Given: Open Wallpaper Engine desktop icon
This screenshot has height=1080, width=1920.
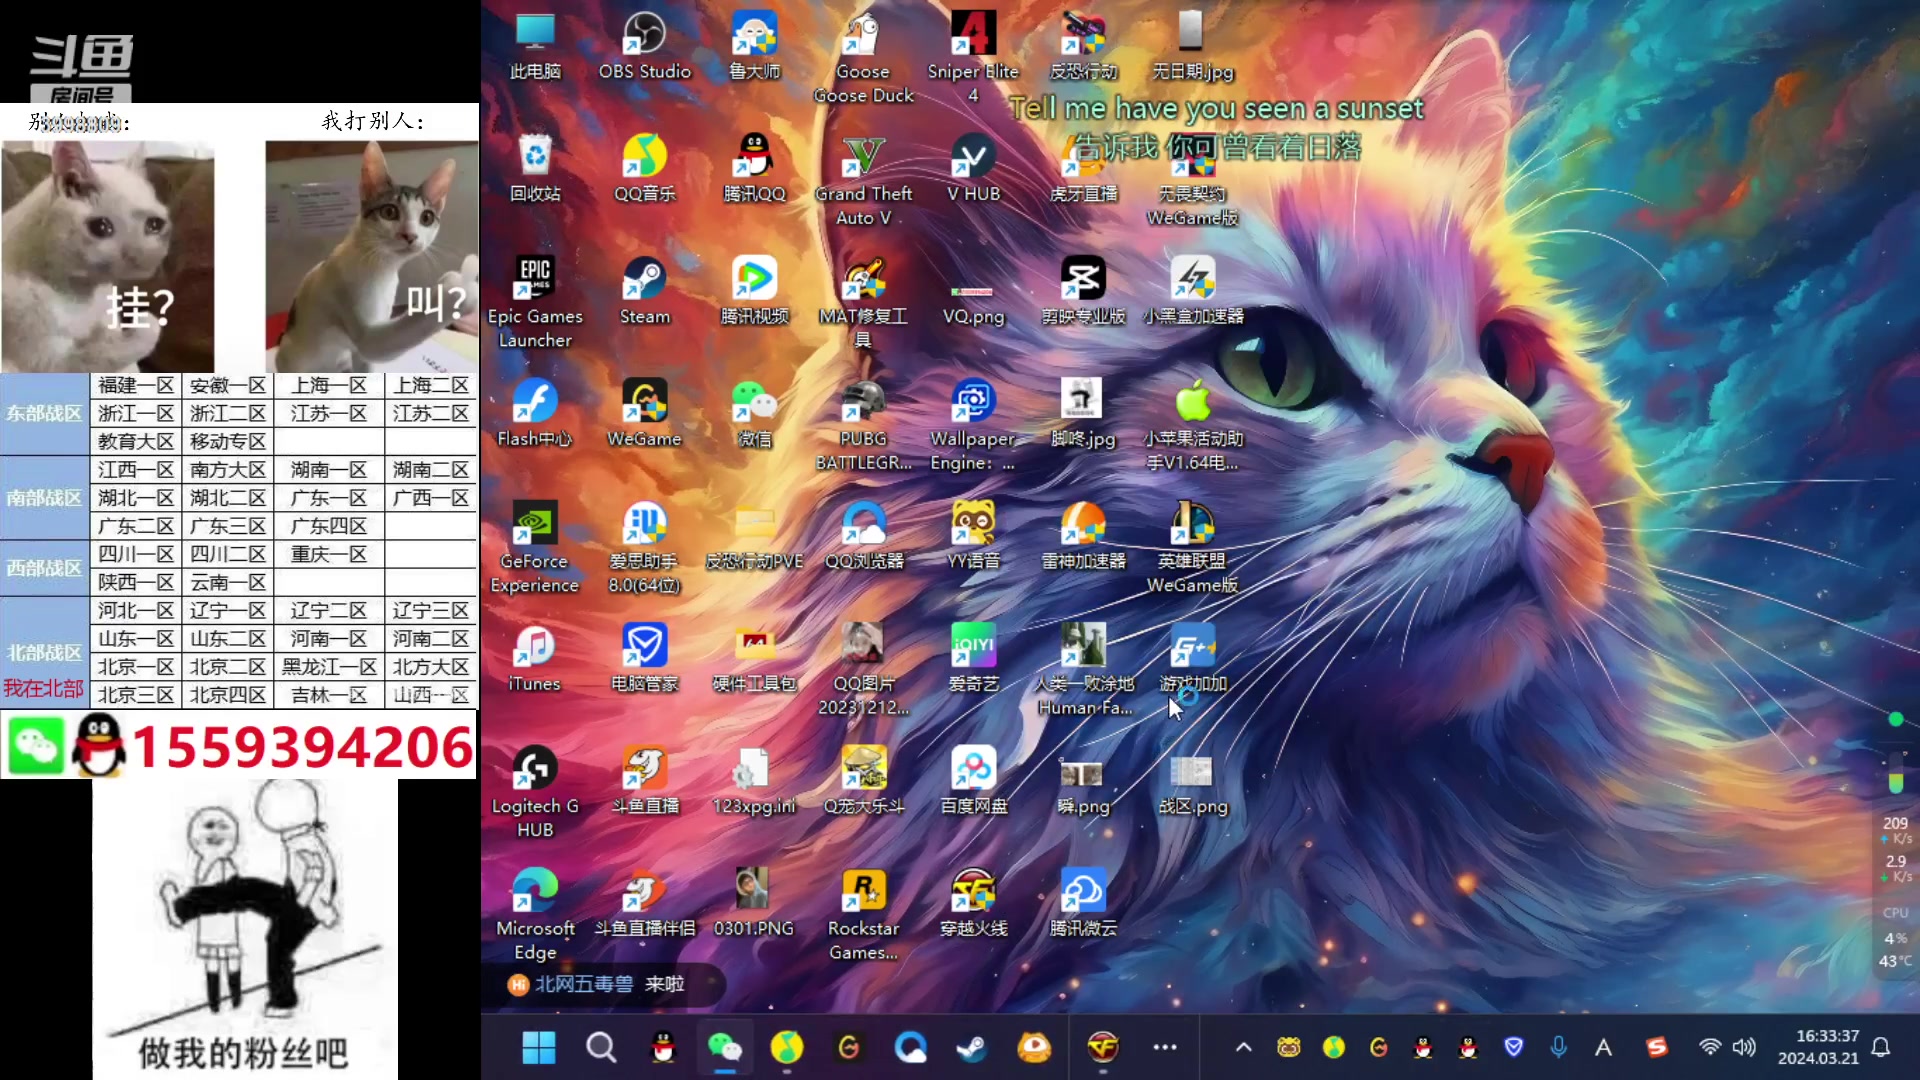Looking at the screenshot, I should pos(973,425).
